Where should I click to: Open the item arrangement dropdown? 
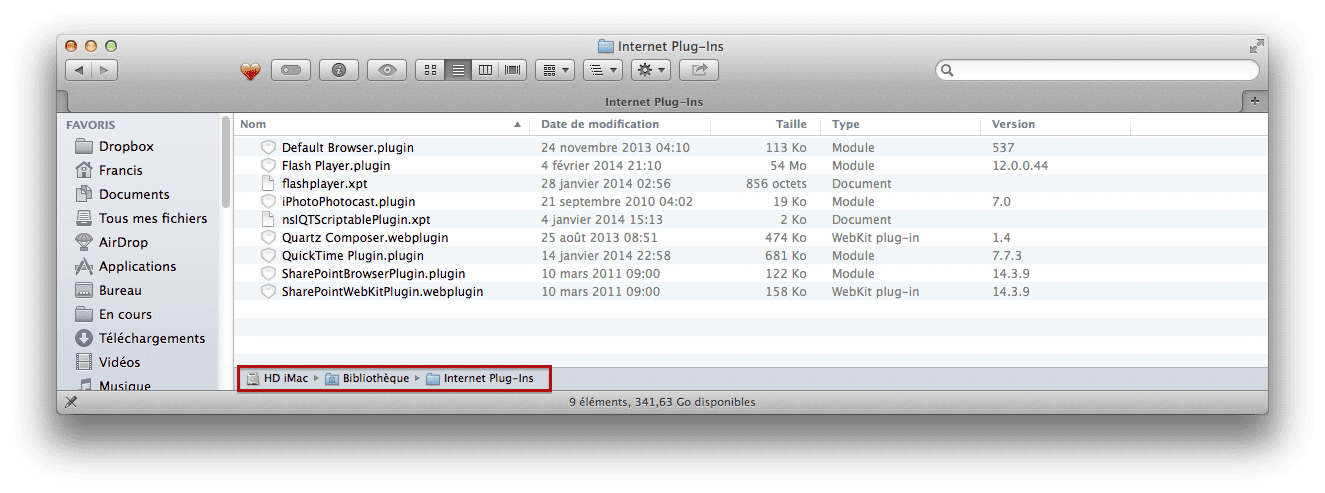tap(554, 70)
